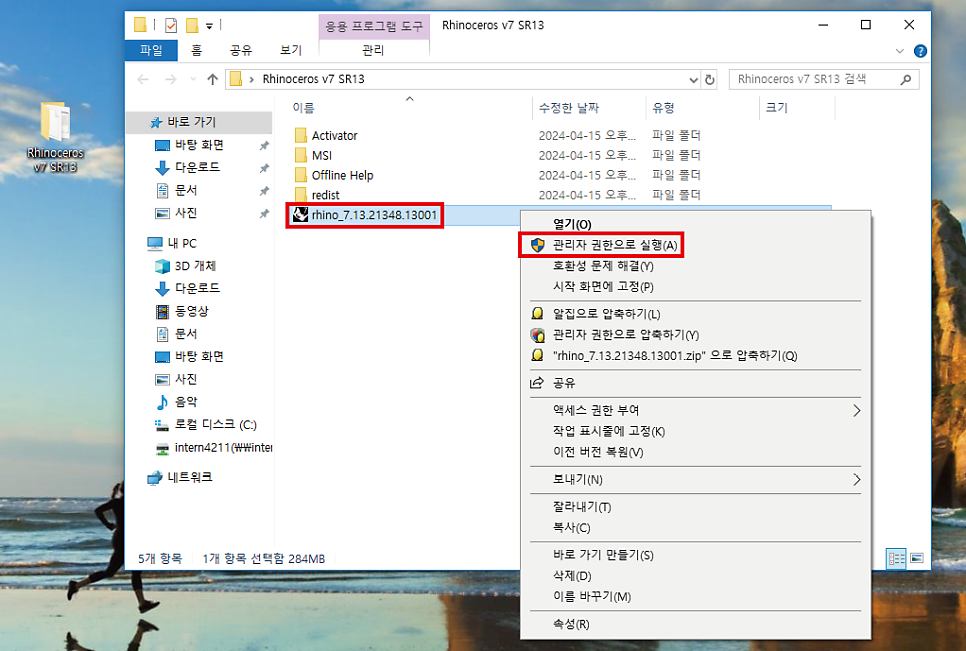Choose 관리자 권한으로 실행(A)
The image size is (966, 651).
(x=696, y=245)
